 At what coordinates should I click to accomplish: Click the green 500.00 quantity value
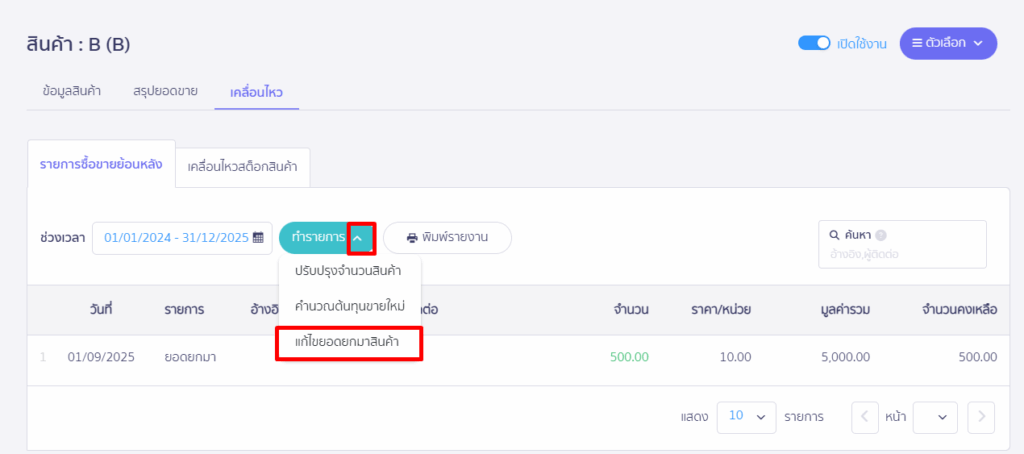[x=630, y=357]
